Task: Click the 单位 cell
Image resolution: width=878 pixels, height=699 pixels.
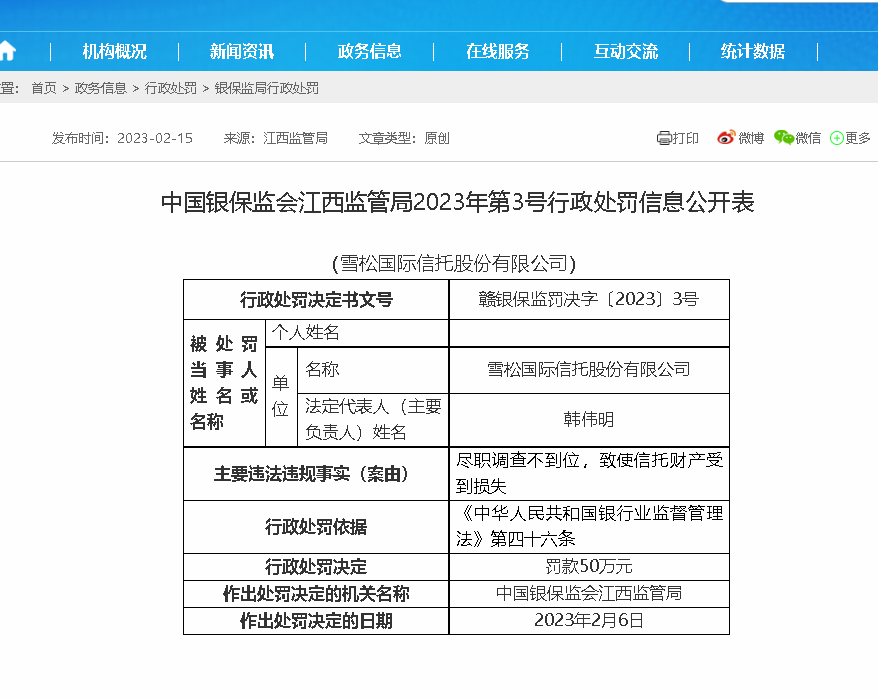Action: click(x=281, y=397)
